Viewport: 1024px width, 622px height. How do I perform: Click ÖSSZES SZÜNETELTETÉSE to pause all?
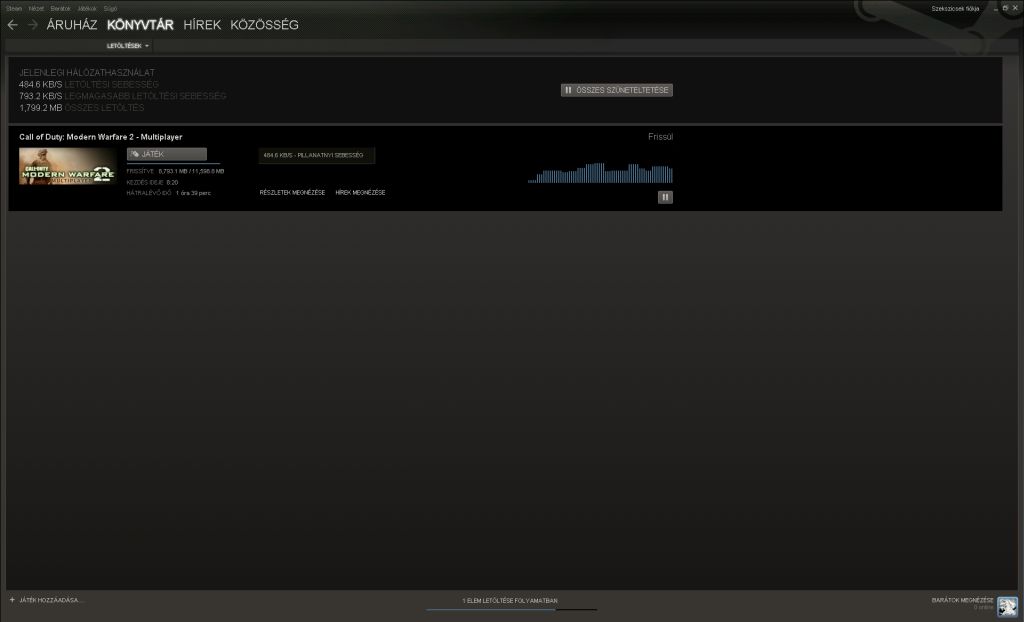616,90
